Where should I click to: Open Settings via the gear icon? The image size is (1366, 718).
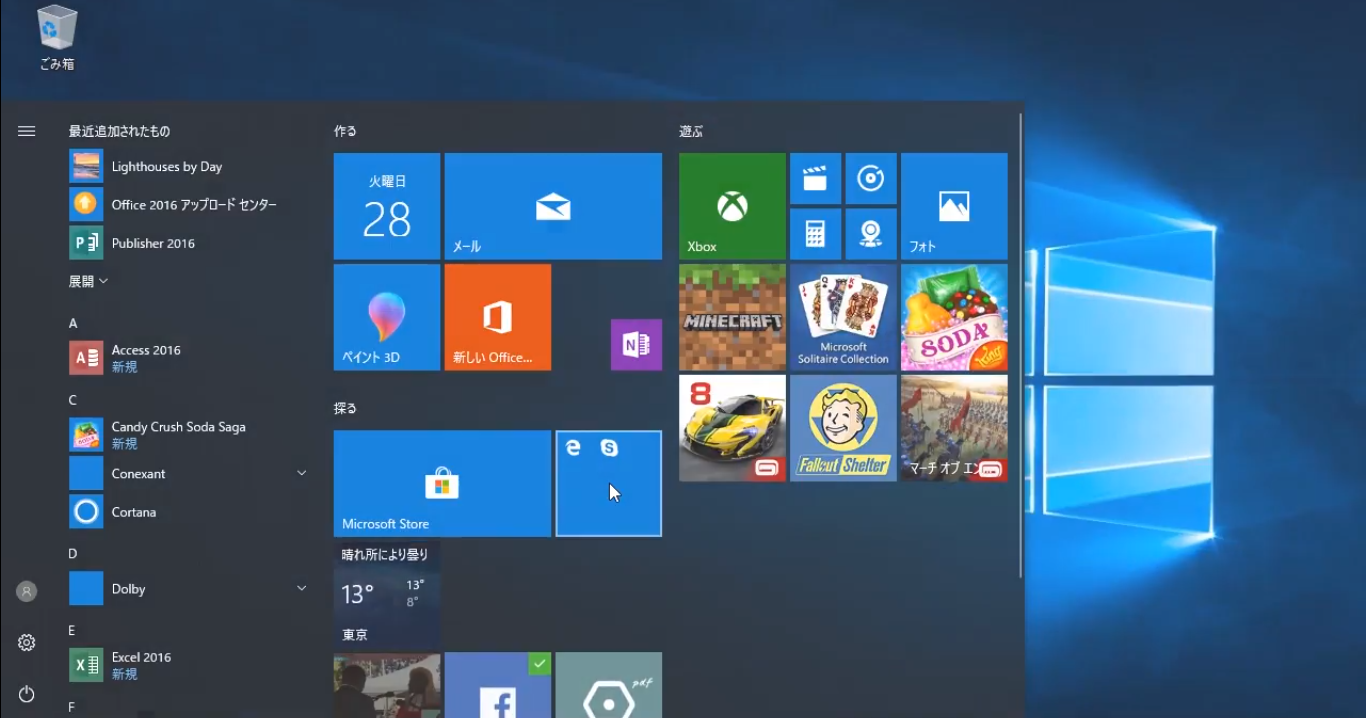coord(27,642)
